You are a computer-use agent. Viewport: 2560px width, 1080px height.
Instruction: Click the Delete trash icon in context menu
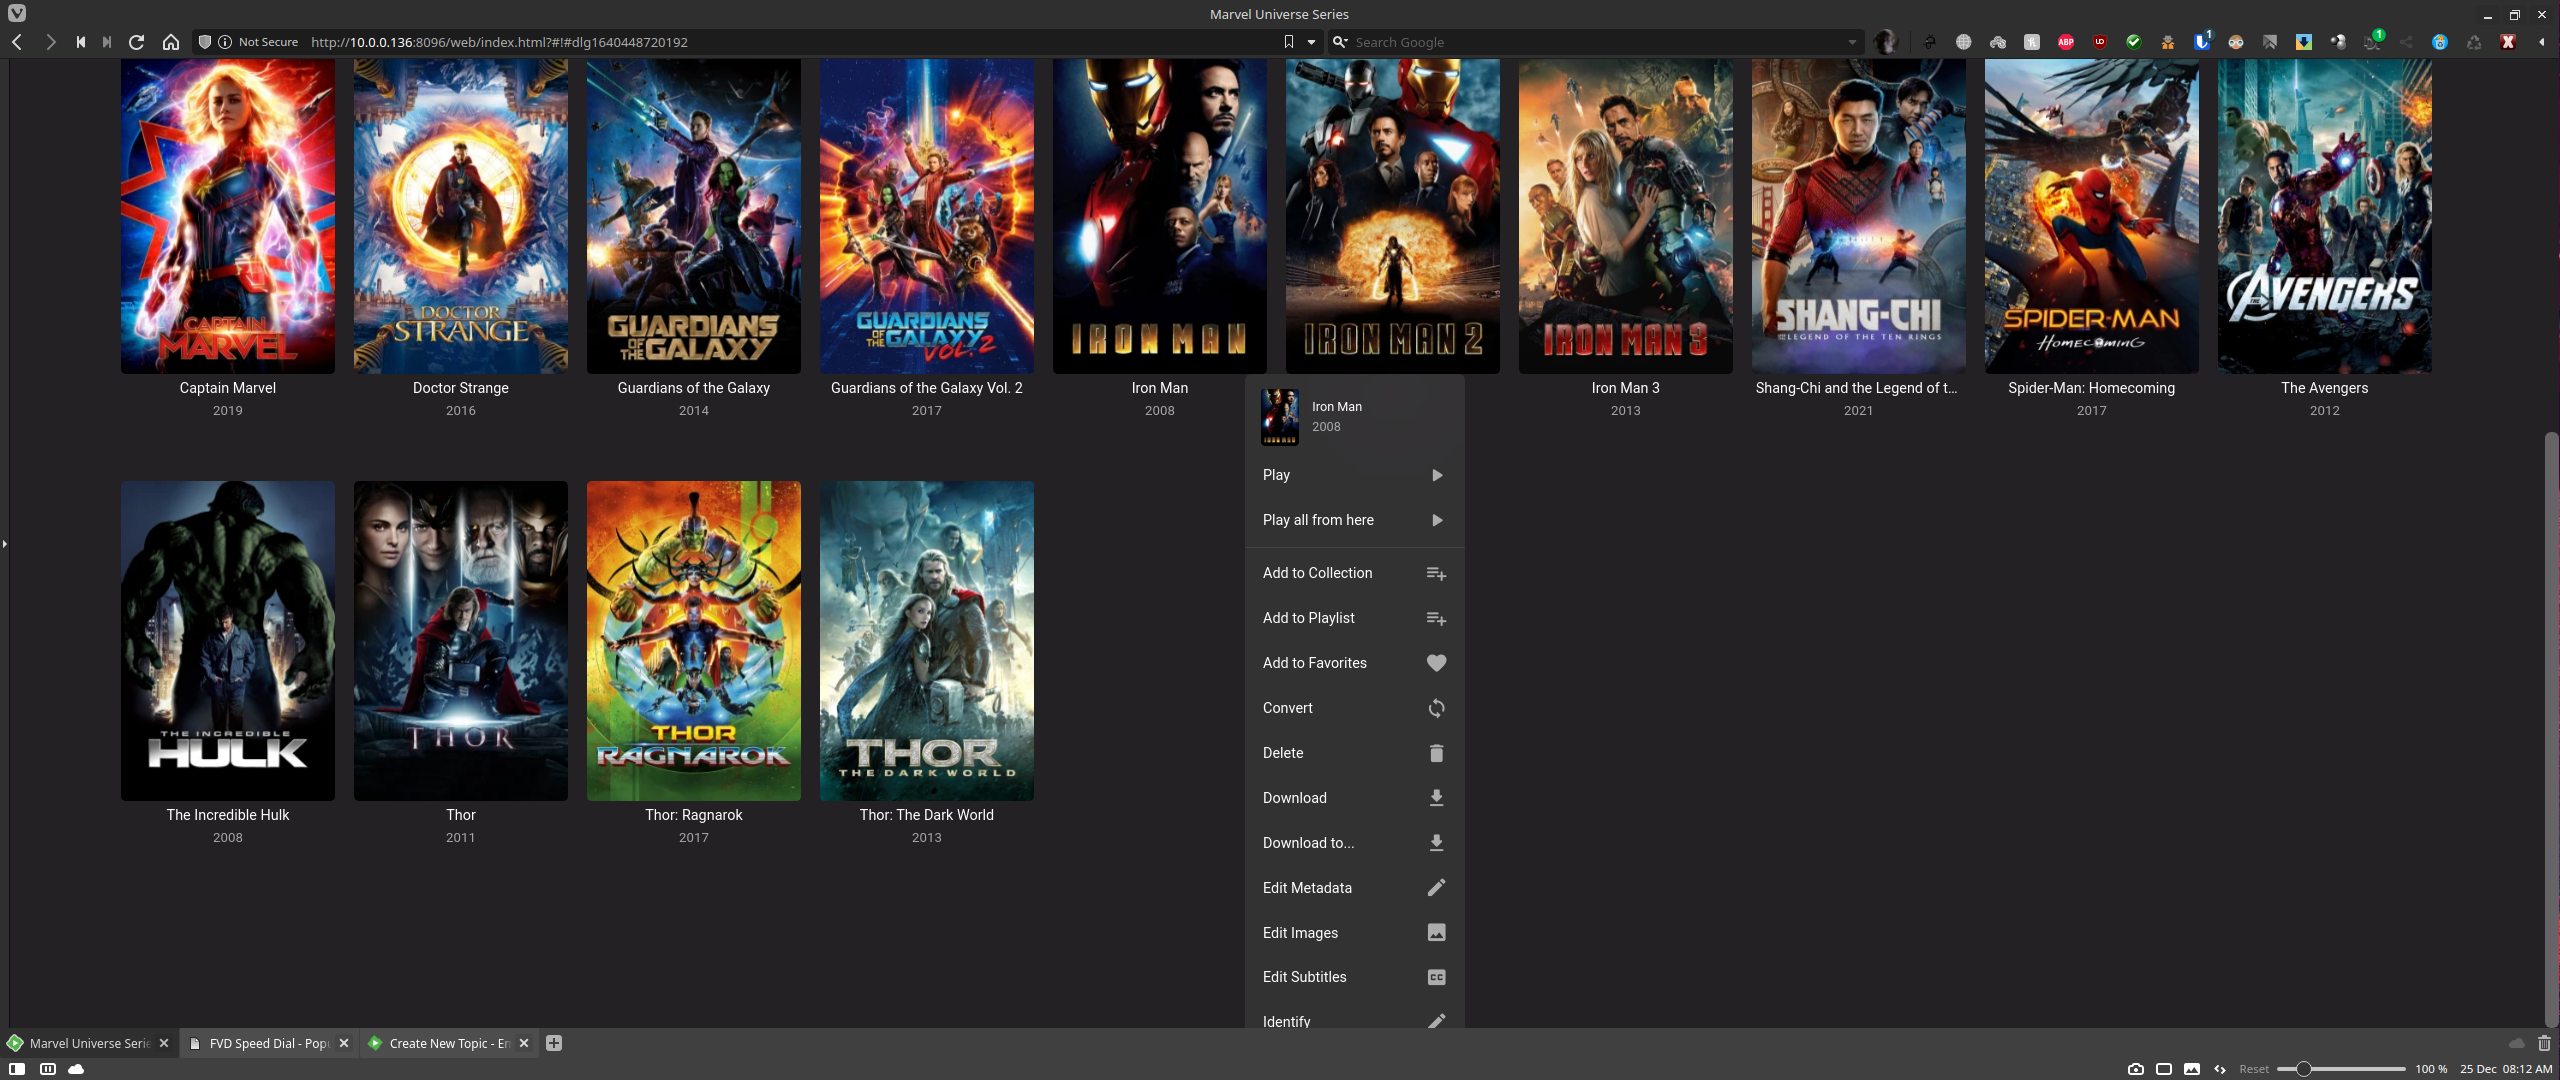(x=1436, y=753)
